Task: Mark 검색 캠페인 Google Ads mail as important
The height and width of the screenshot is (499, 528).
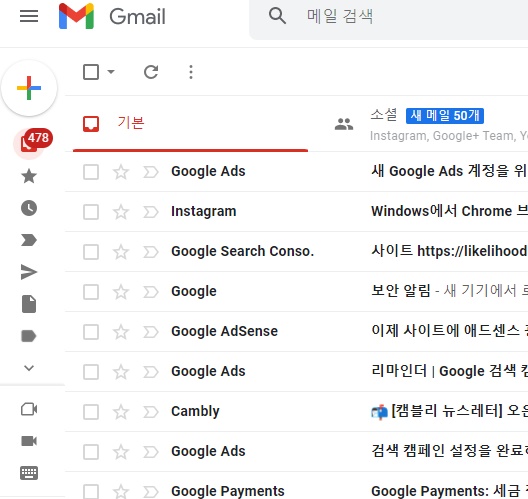Action: 151,452
